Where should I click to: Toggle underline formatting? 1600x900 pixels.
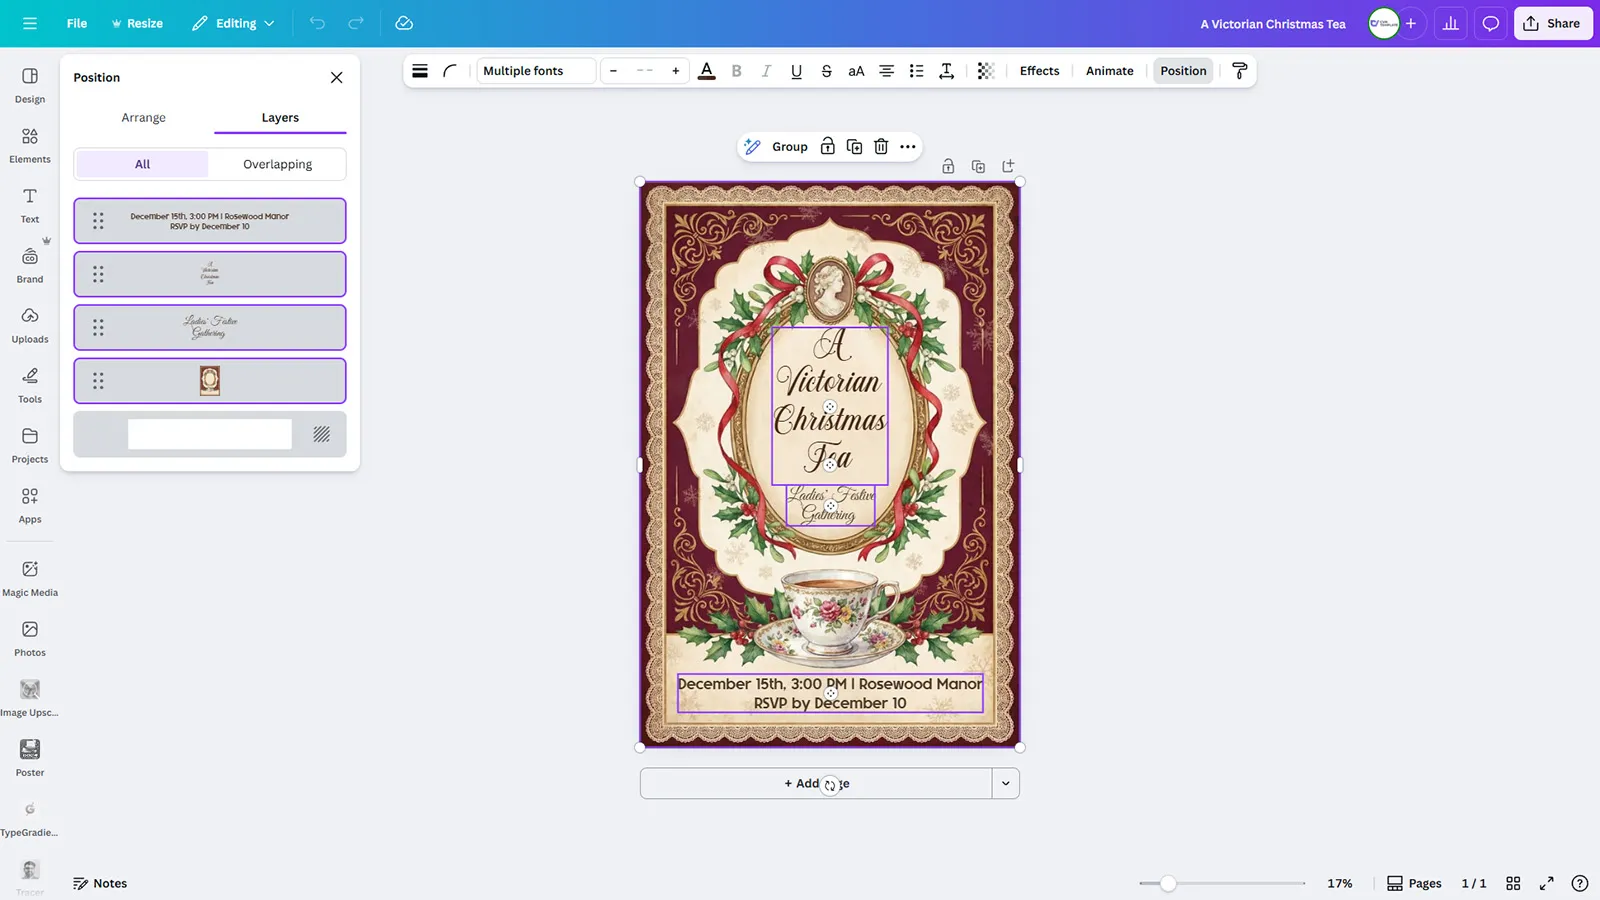point(796,71)
